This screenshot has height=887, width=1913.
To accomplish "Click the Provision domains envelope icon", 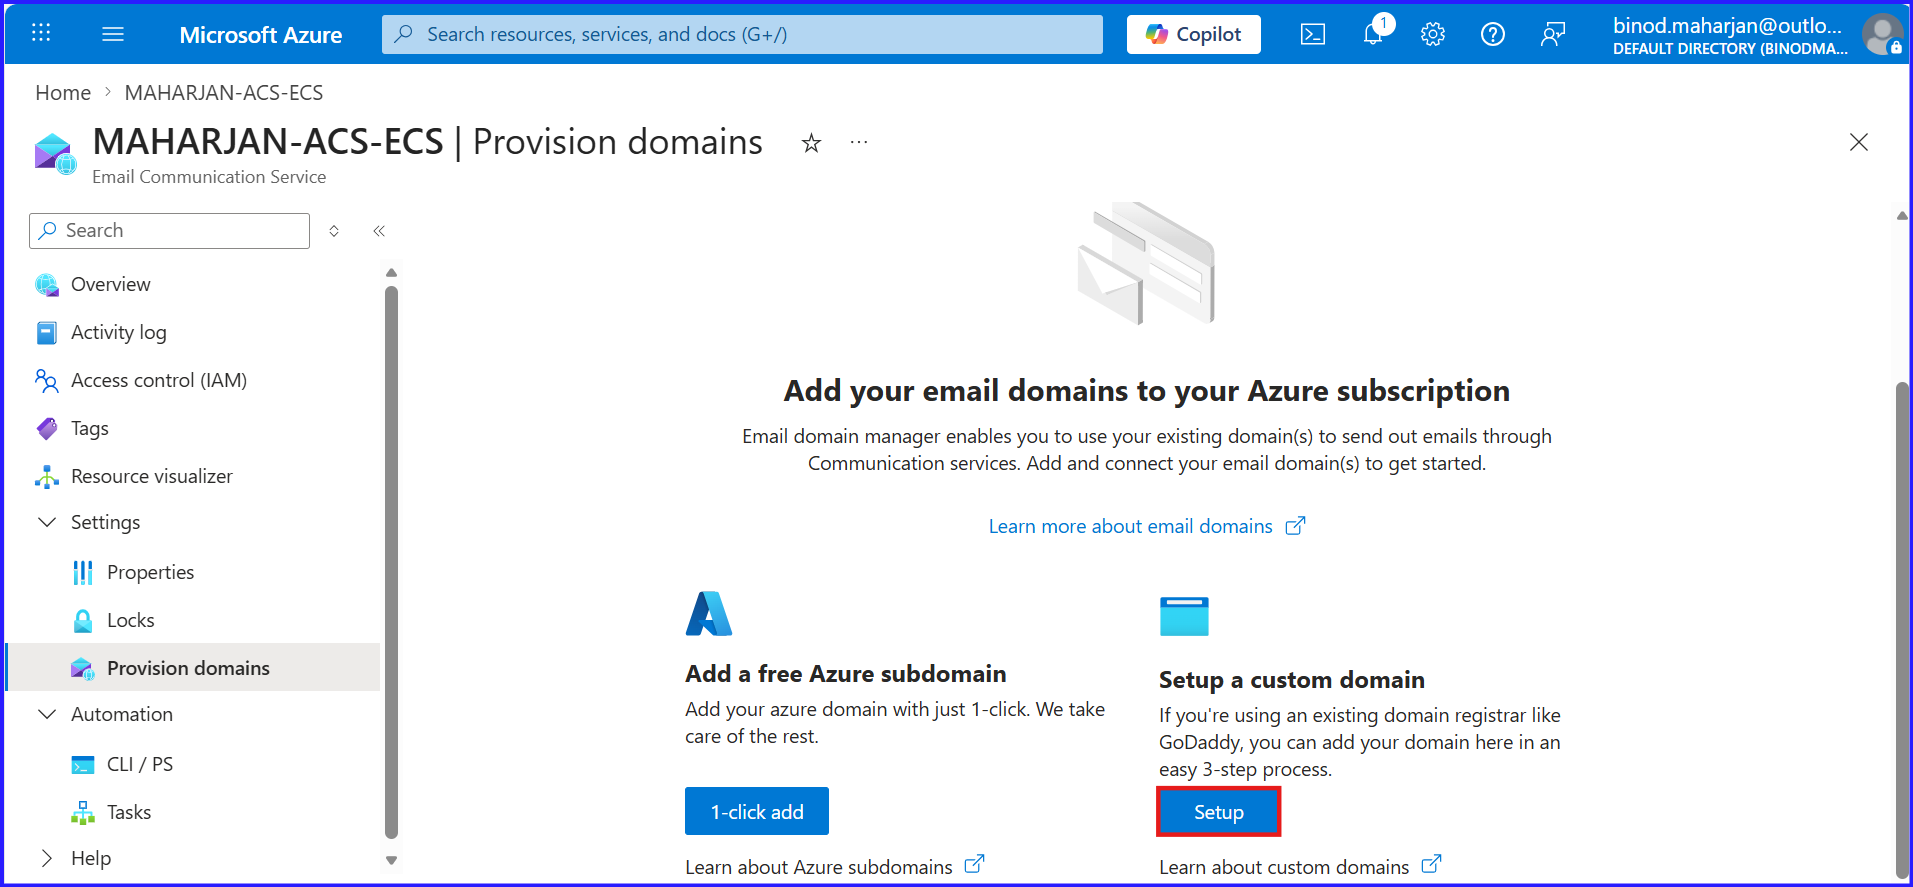I will 83,669.
